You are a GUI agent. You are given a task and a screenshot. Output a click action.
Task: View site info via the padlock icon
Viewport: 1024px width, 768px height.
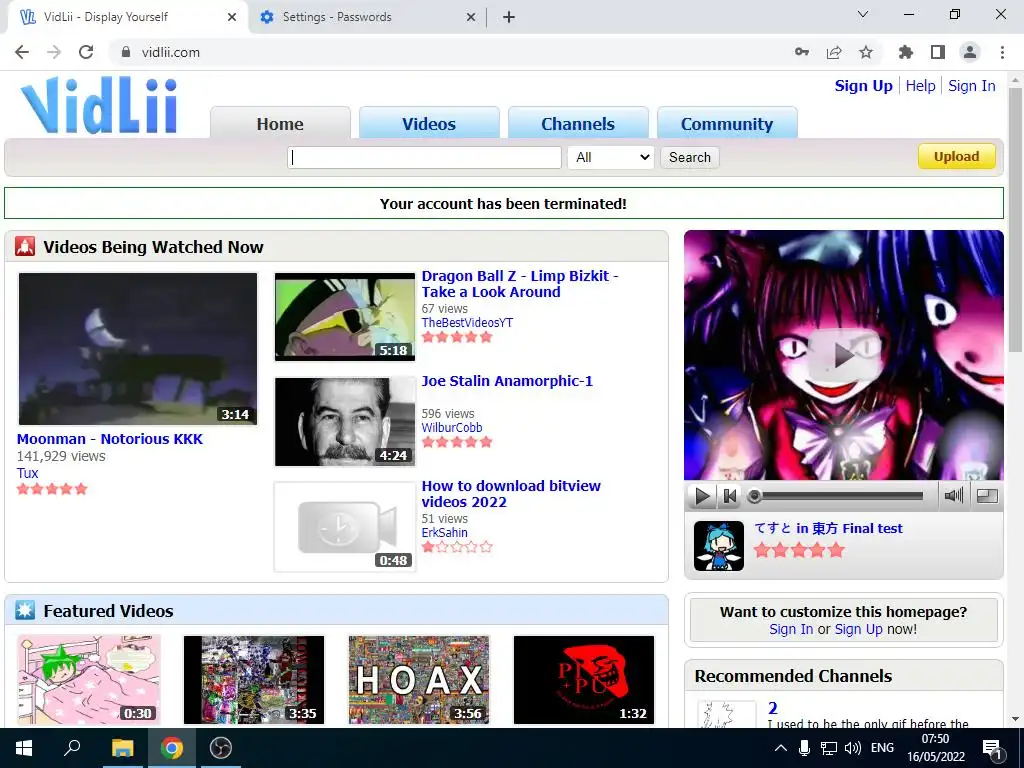point(126,52)
